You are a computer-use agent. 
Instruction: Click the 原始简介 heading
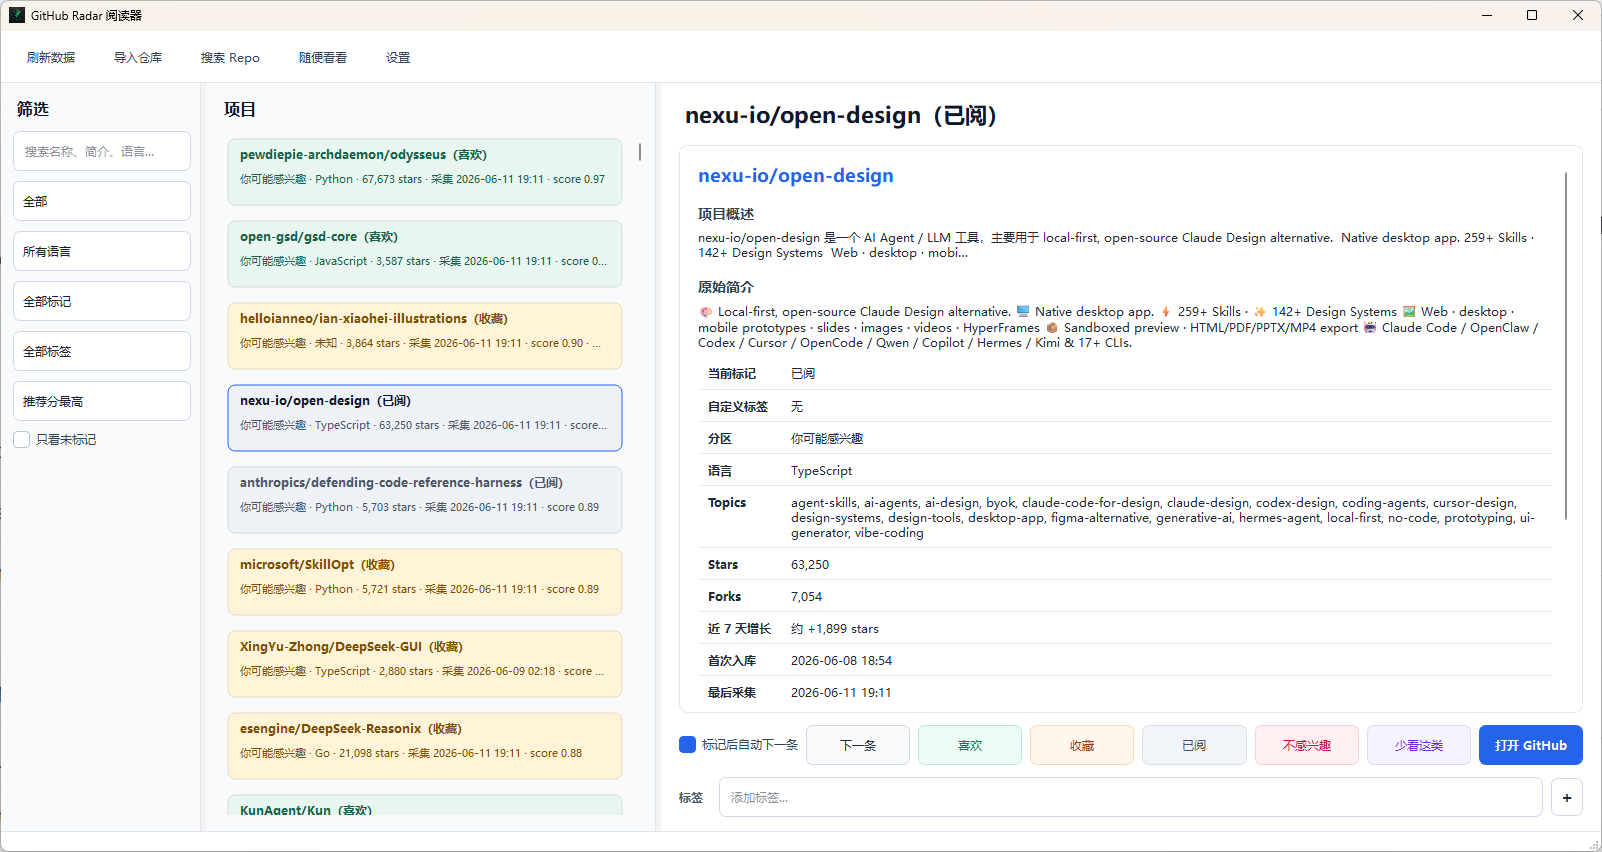[726, 287]
